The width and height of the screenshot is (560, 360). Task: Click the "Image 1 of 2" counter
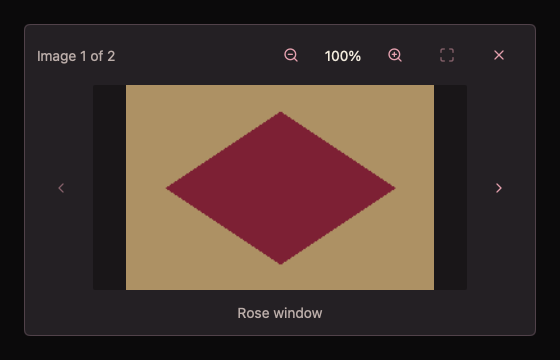pyautogui.click(x=76, y=56)
